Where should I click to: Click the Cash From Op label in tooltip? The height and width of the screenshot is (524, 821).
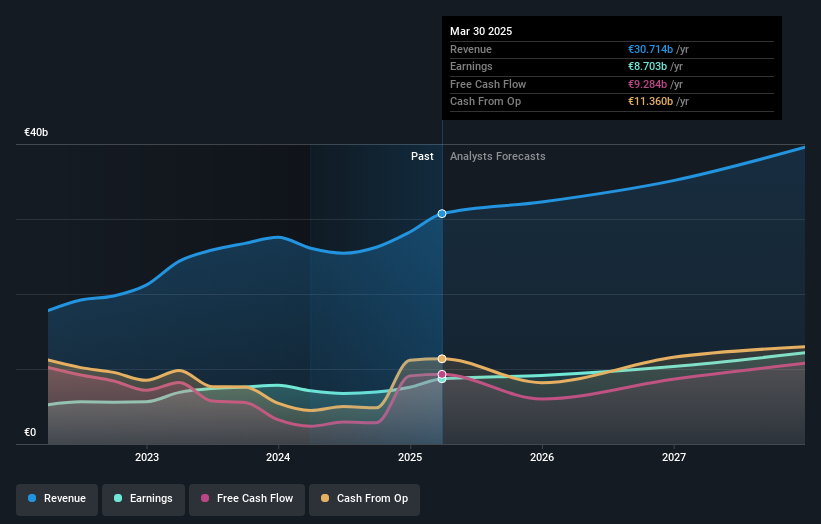pos(485,102)
